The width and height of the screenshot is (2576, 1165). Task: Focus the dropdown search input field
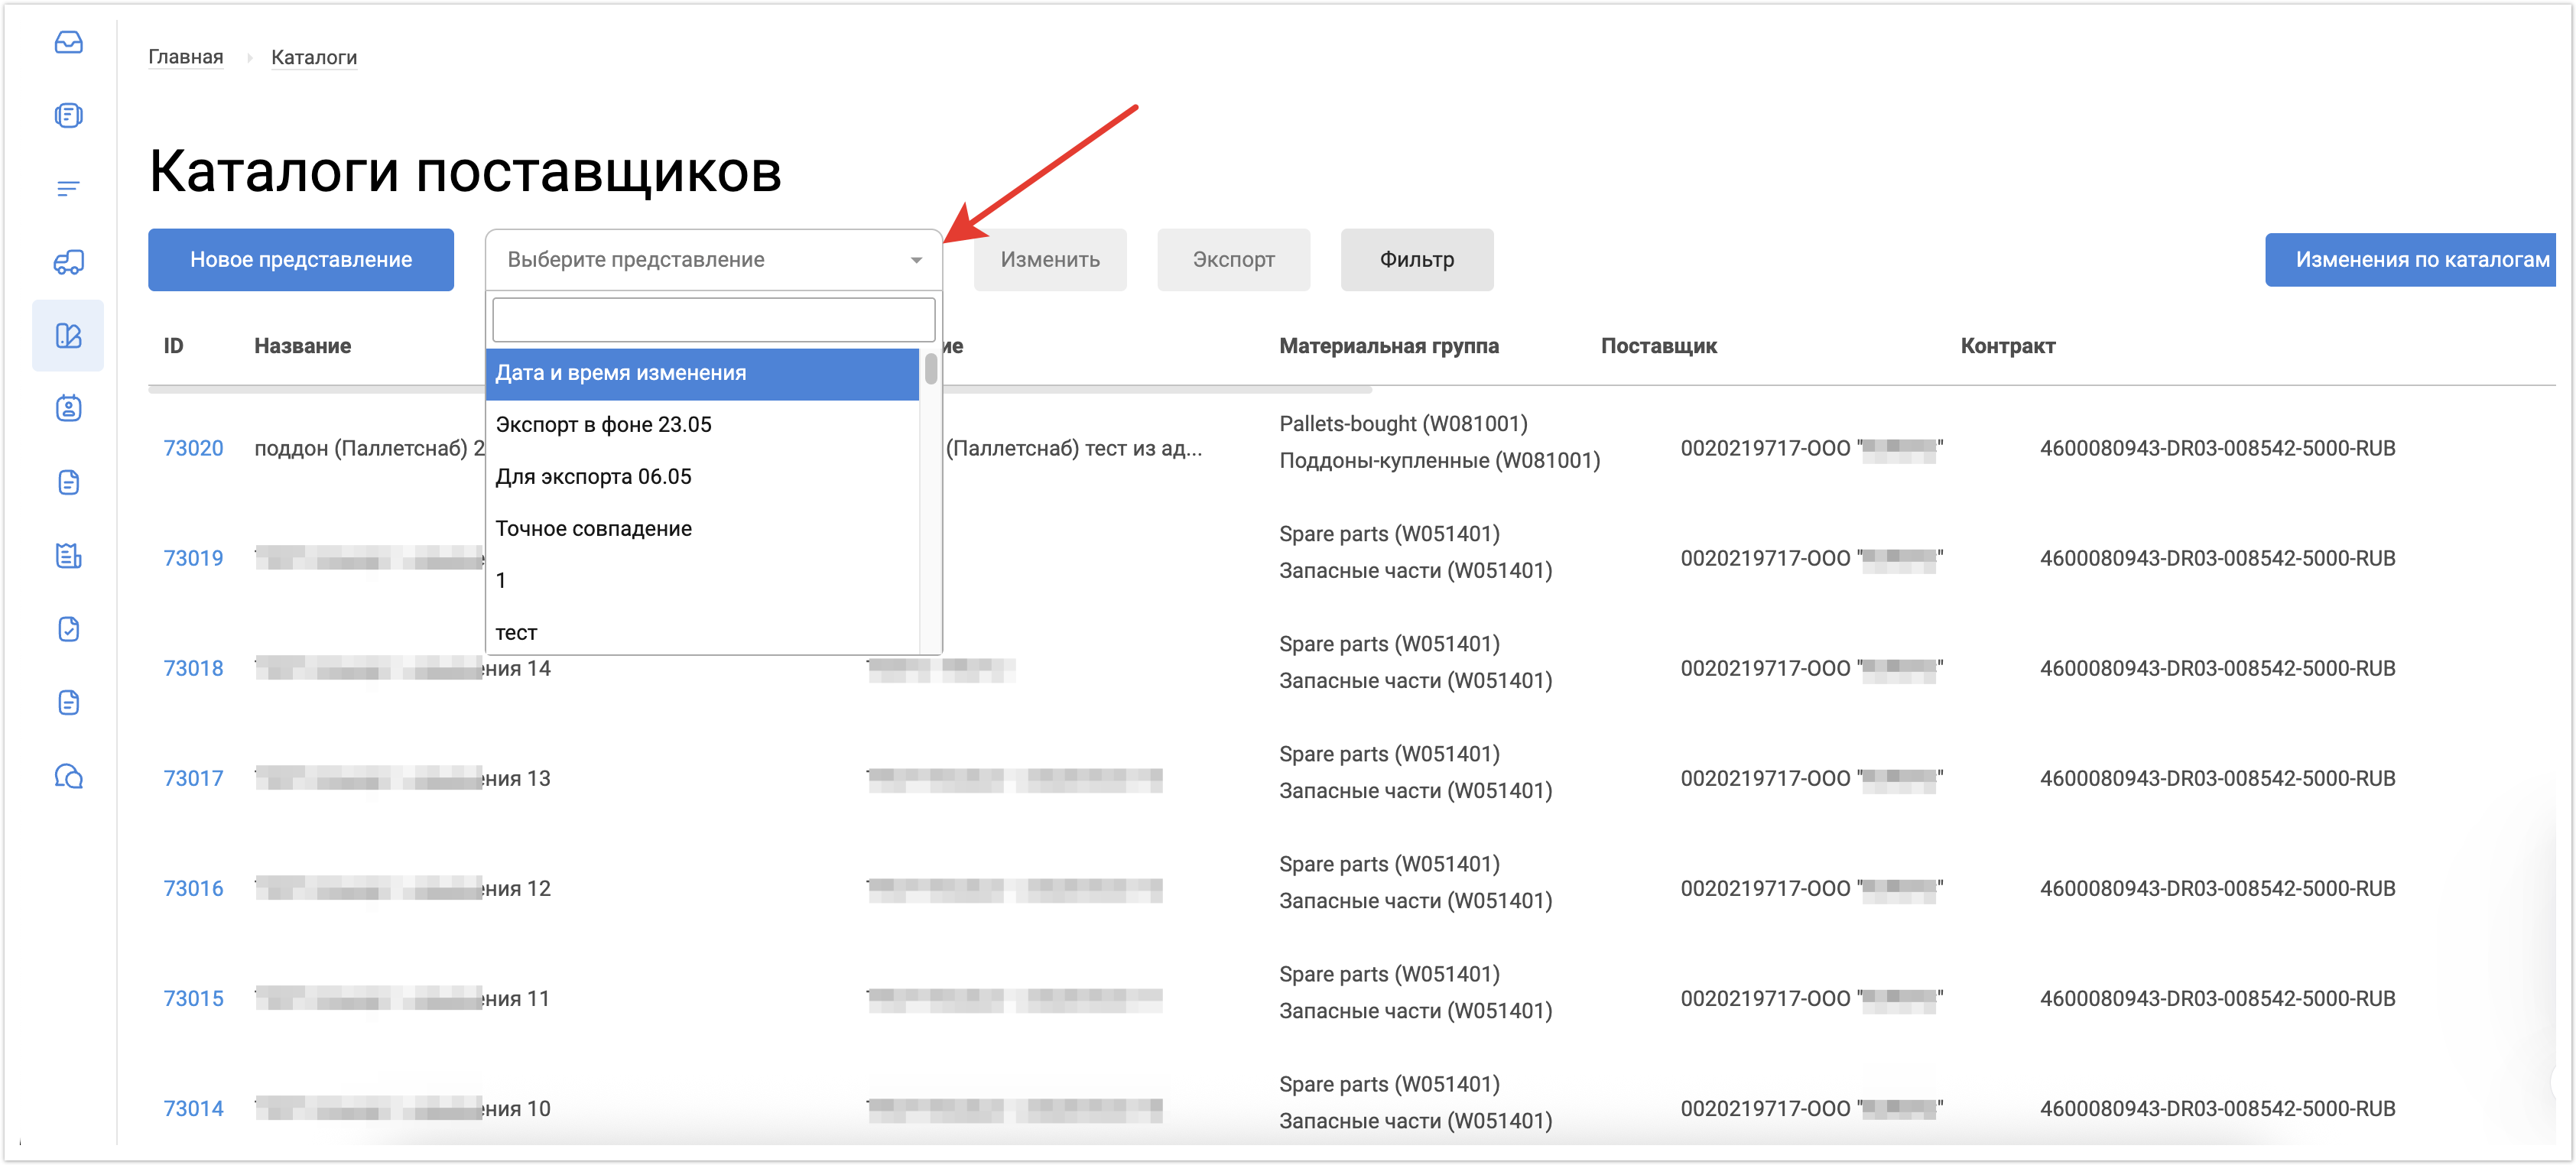coord(713,320)
